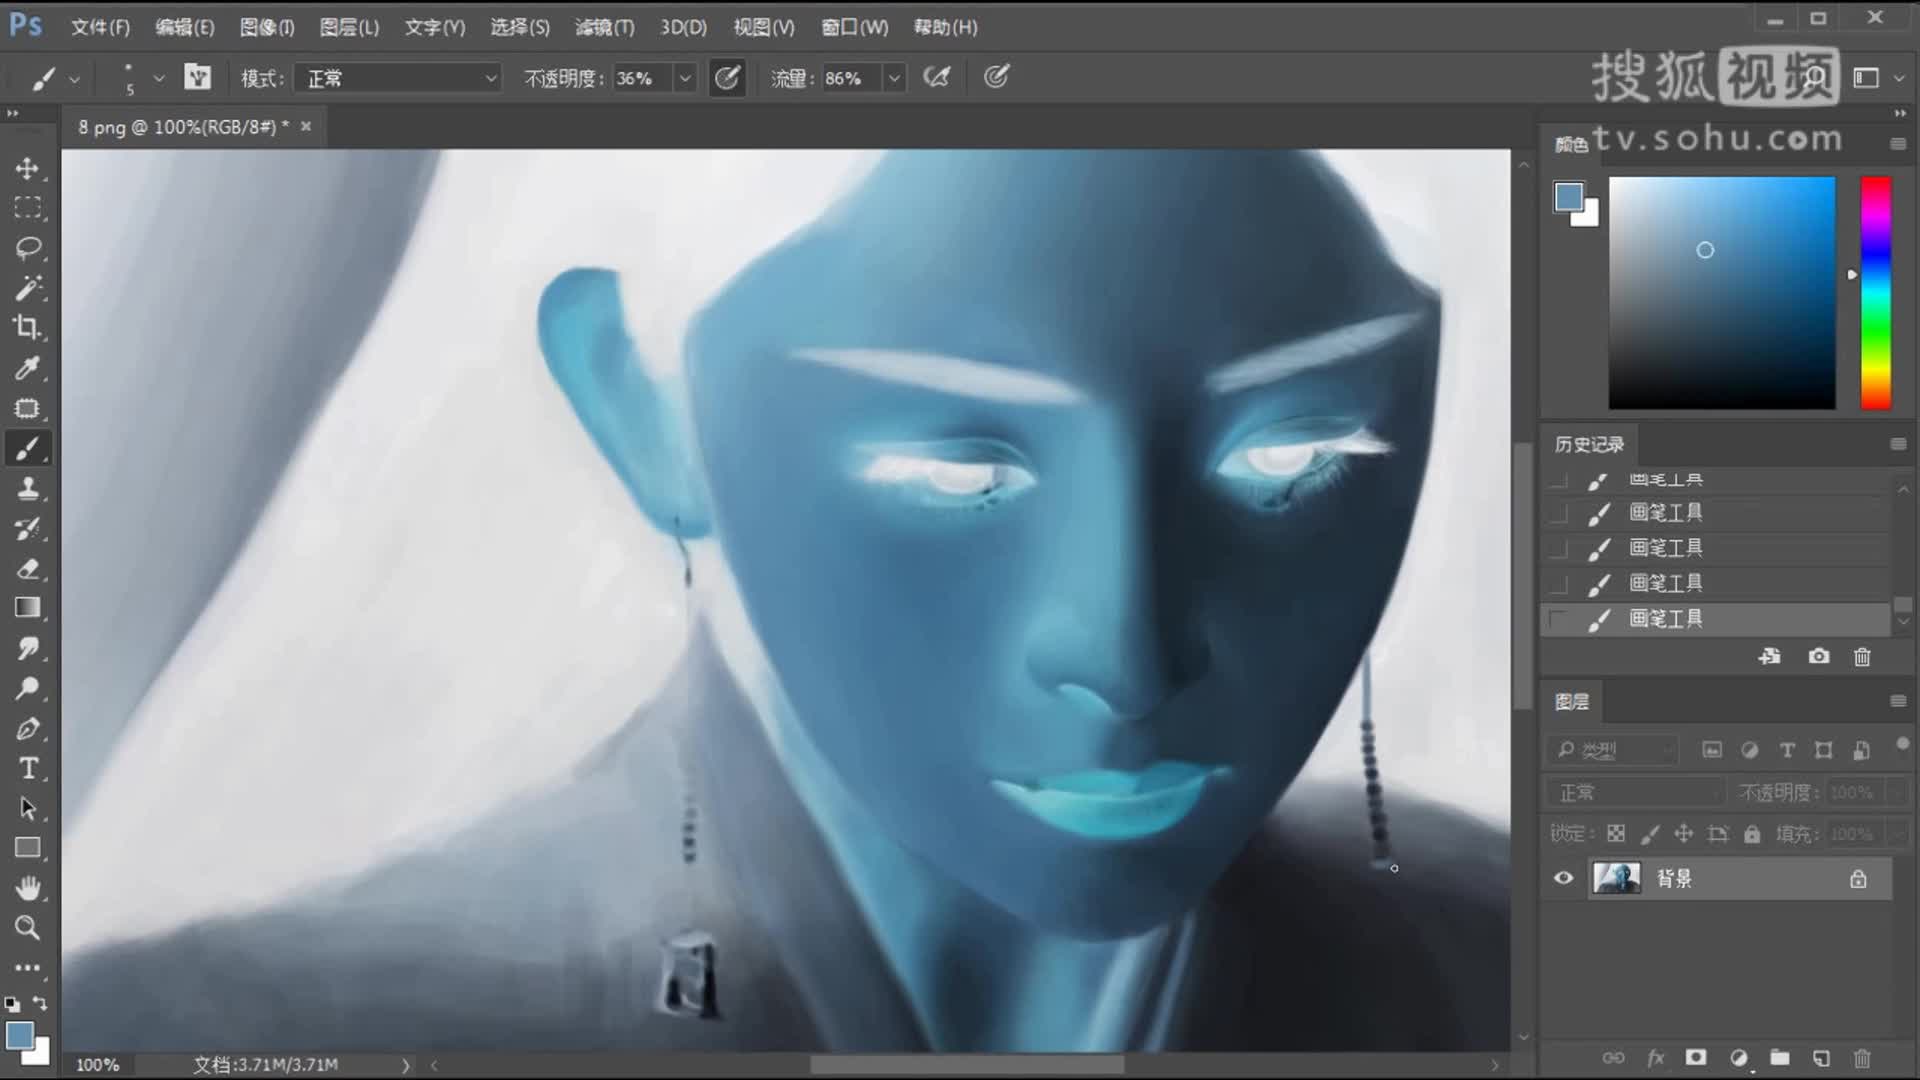Select the Eraser tool

[28, 568]
